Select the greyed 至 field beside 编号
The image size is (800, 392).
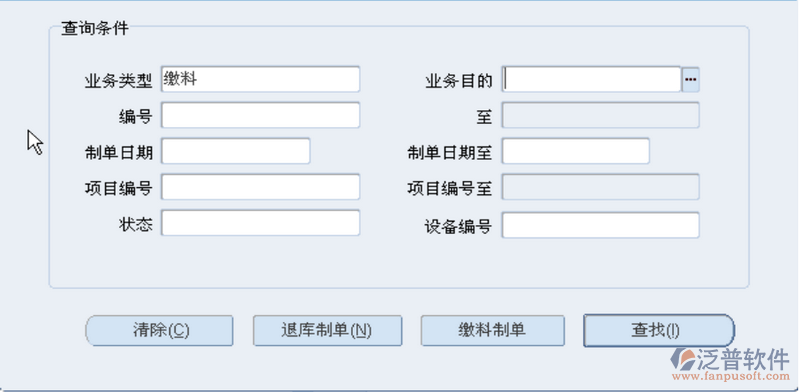coord(601,115)
